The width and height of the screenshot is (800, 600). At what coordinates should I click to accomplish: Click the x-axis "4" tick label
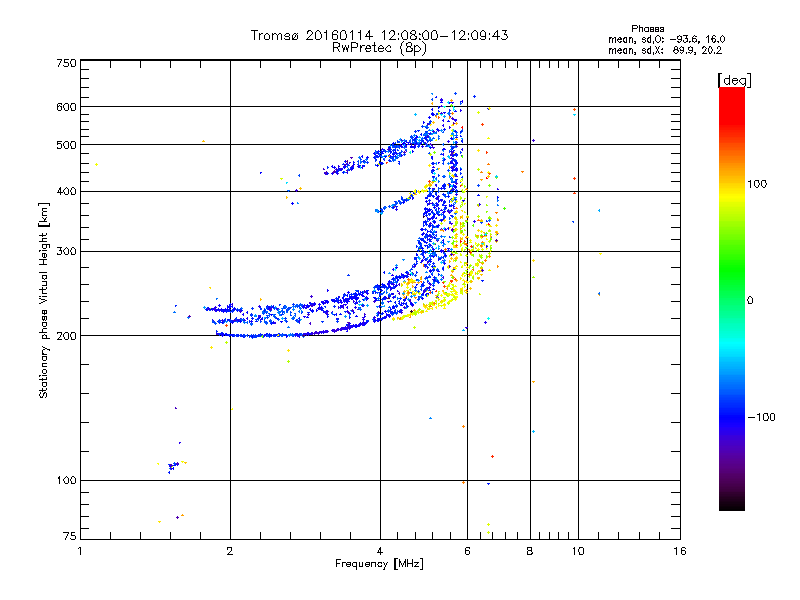380,551
